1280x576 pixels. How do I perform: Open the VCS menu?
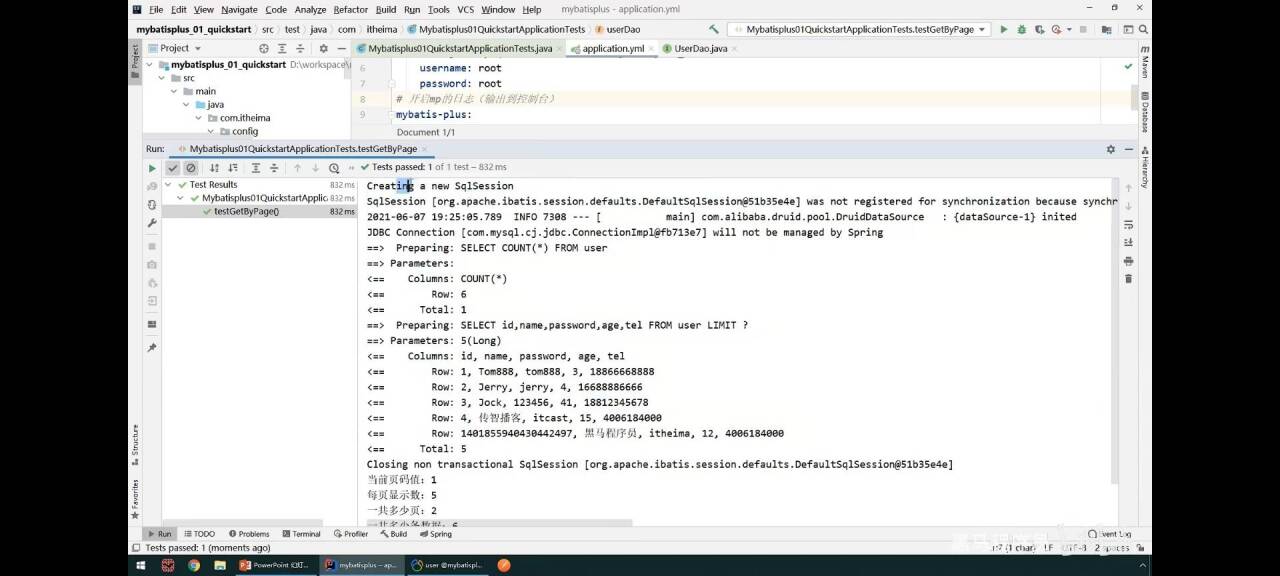465,9
